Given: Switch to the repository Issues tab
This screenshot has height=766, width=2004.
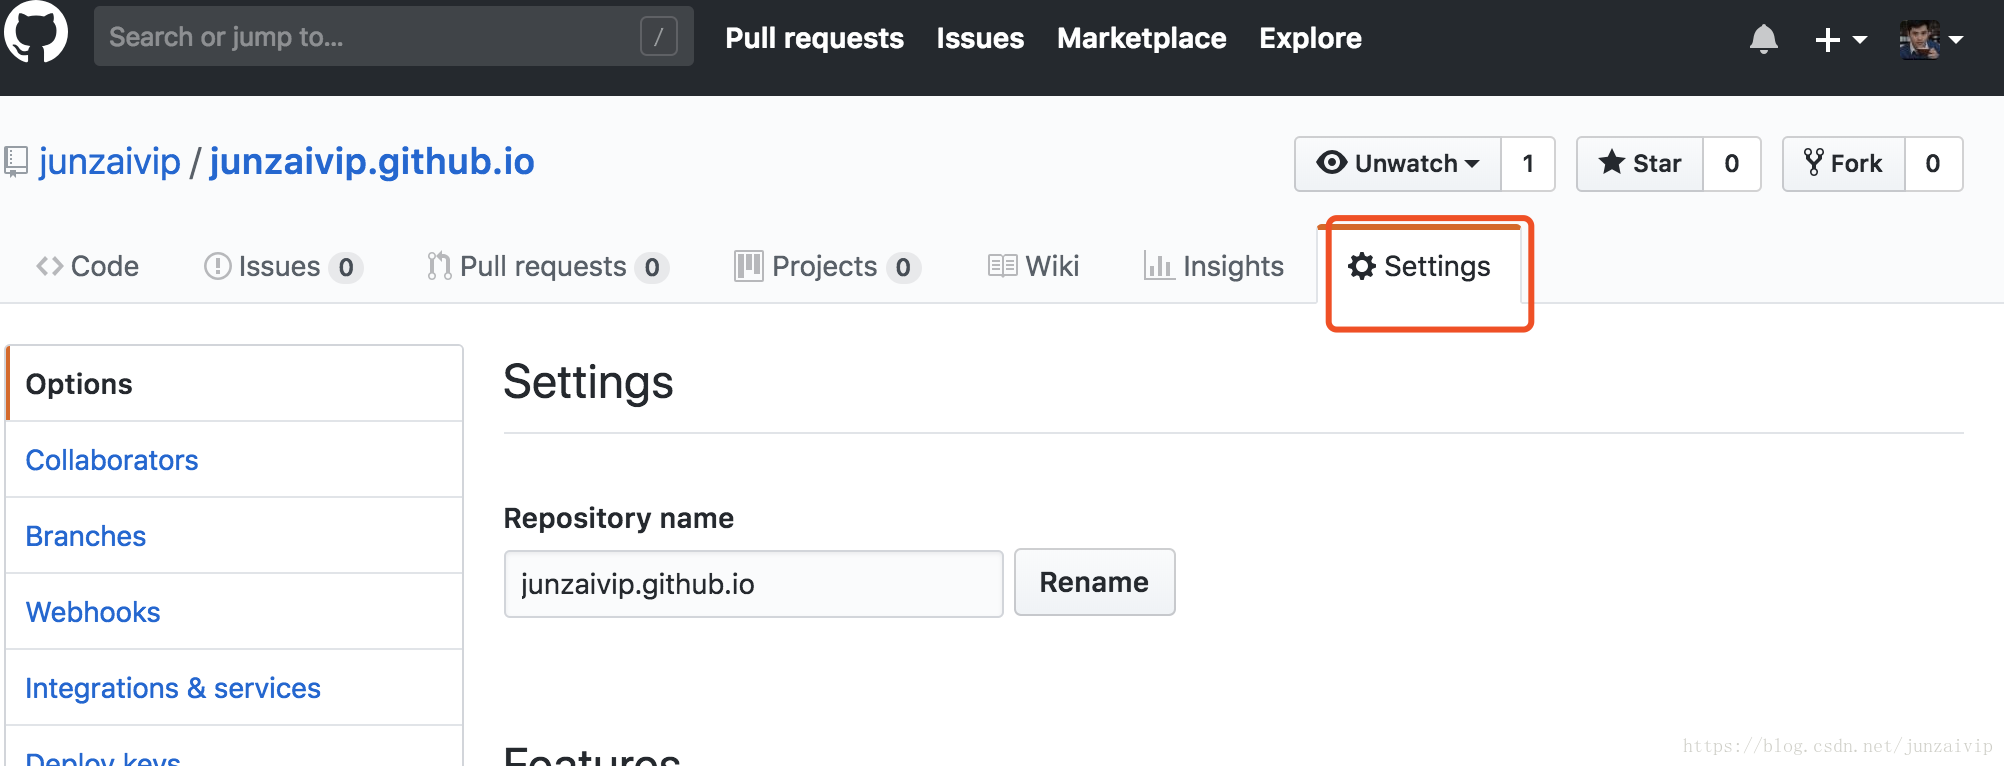Looking at the screenshot, I should coord(283,266).
